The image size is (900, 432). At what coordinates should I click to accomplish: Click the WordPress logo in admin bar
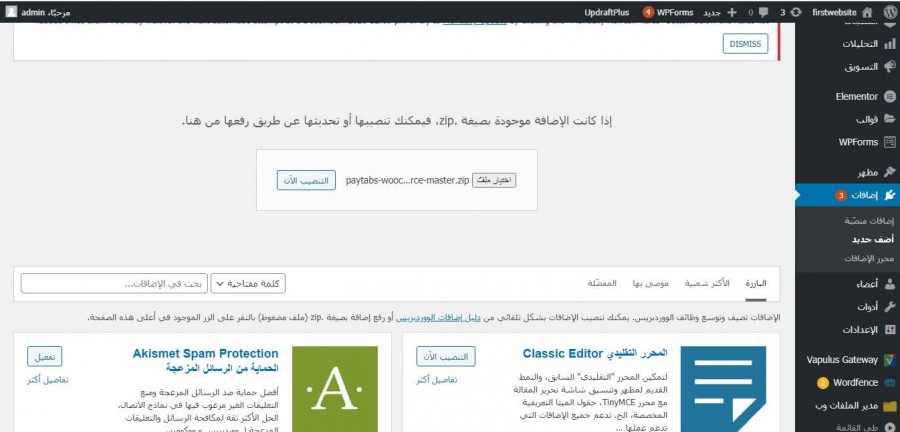(886, 12)
